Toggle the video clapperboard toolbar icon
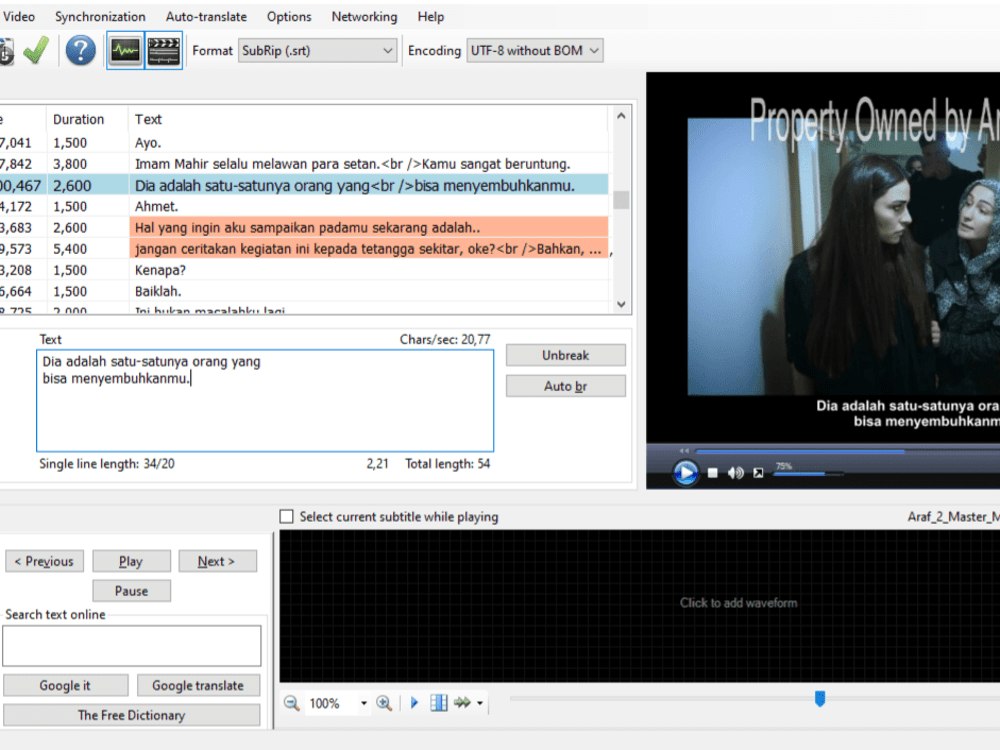This screenshot has width=1000, height=750. 163,50
